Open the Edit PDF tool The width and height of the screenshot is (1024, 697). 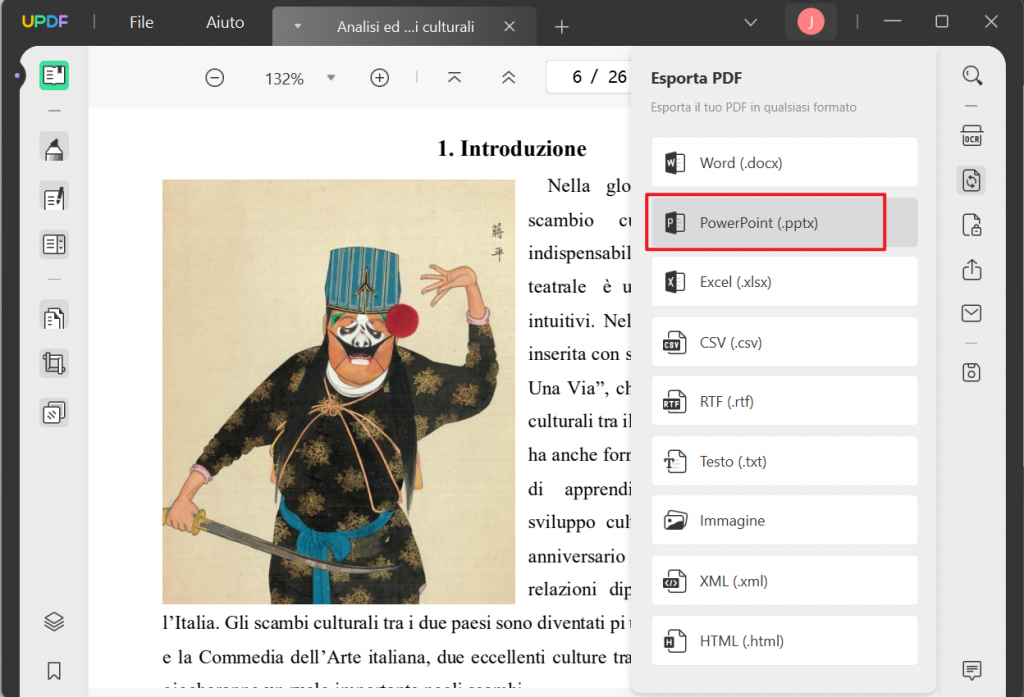[x=54, y=197]
